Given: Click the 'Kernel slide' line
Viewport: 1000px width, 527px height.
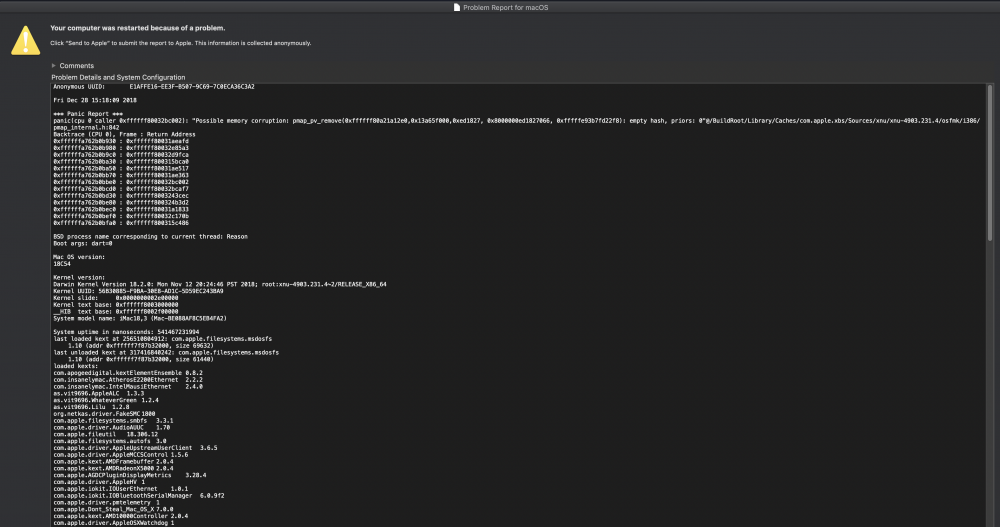Looking at the screenshot, I should coord(115,298).
